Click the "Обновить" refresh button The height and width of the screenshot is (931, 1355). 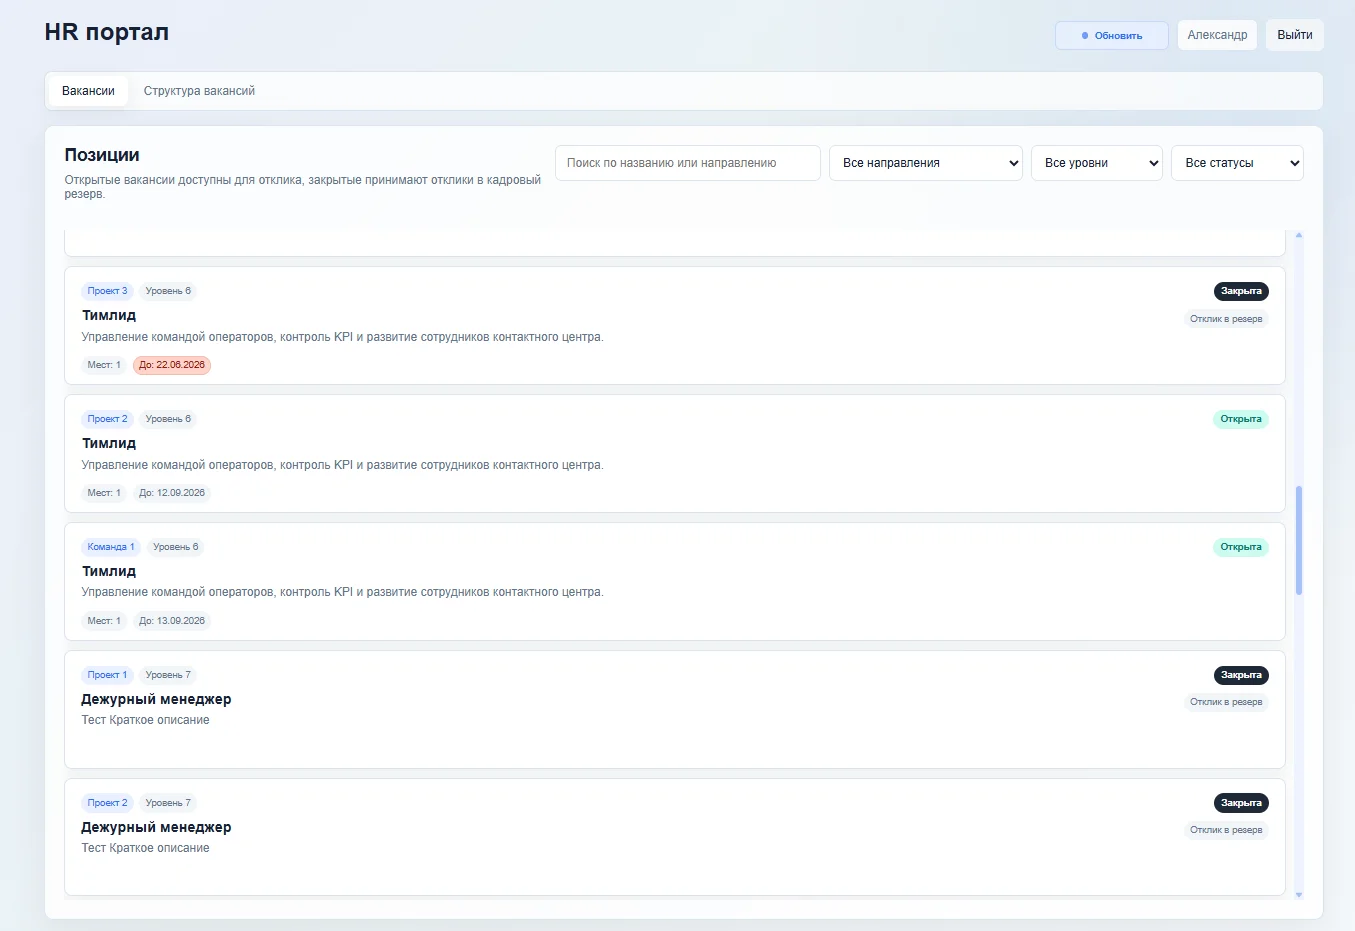click(x=1111, y=35)
